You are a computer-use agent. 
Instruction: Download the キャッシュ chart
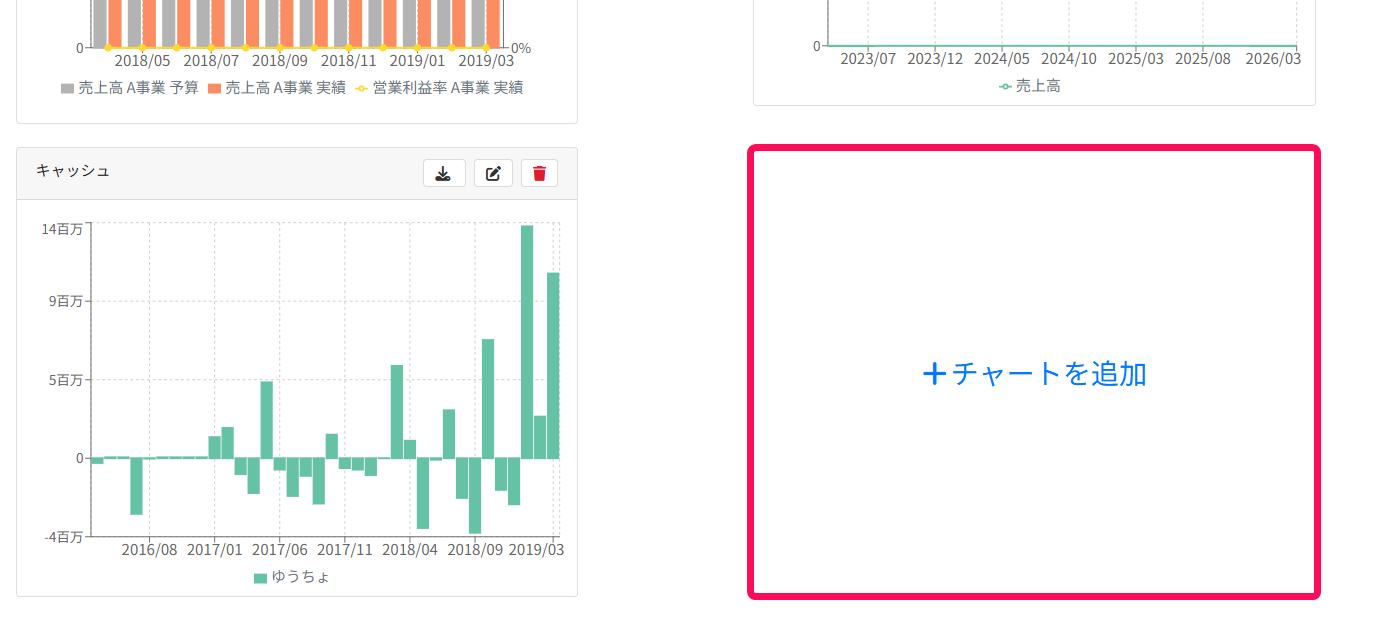pyautogui.click(x=444, y=173)
